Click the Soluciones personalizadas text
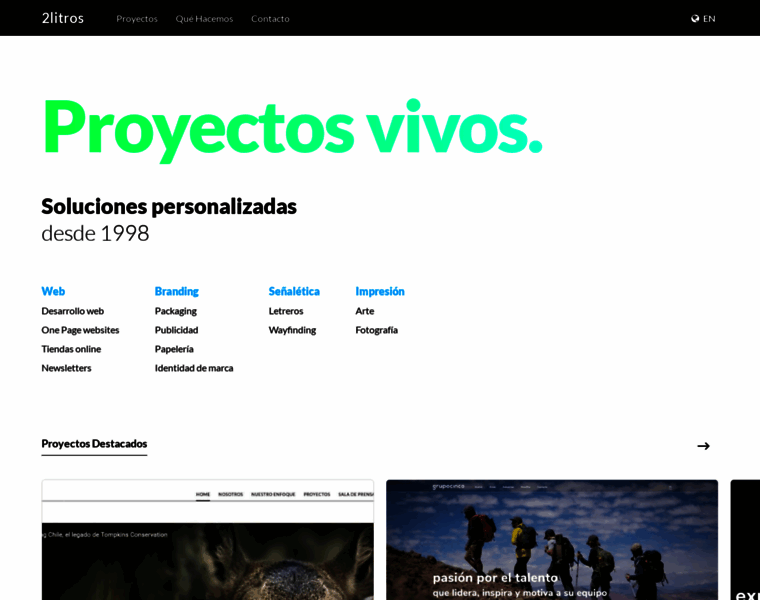This screenshot has height=600, width=760. click(169, 207)
